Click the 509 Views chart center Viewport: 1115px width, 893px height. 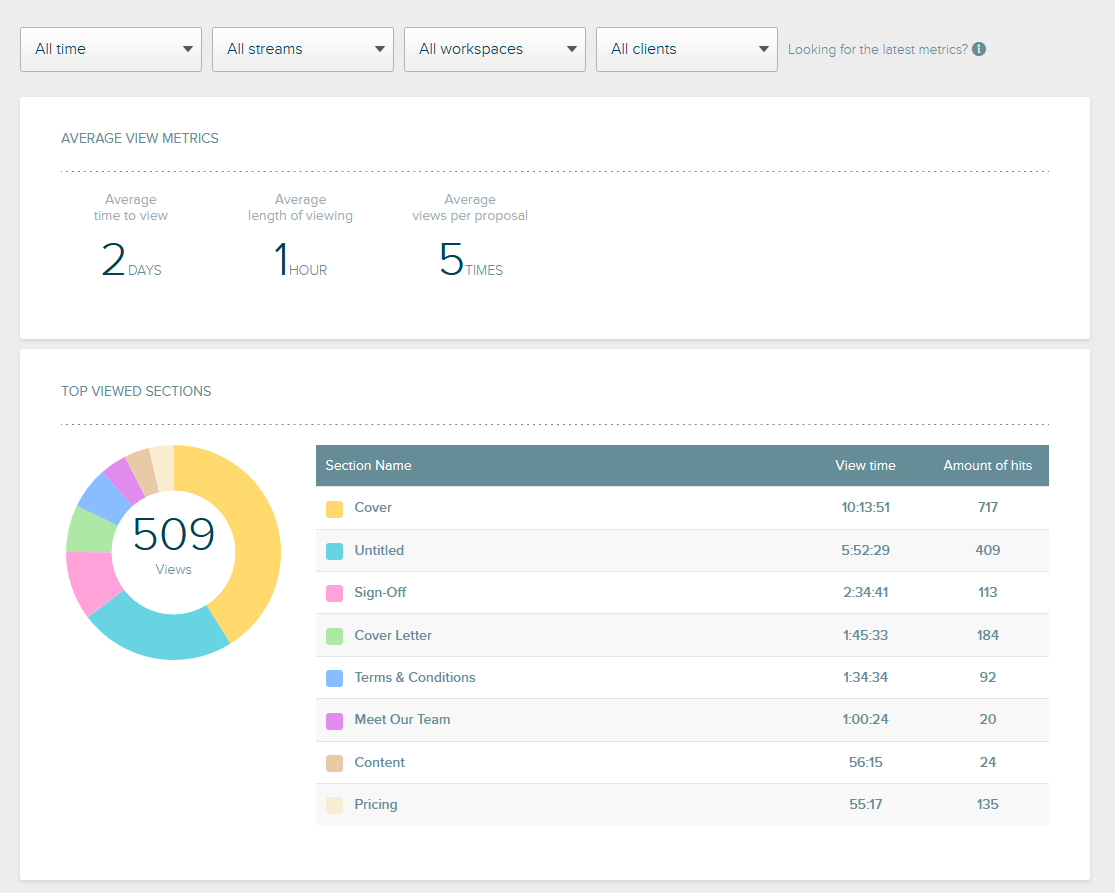[x=173, y=550]
